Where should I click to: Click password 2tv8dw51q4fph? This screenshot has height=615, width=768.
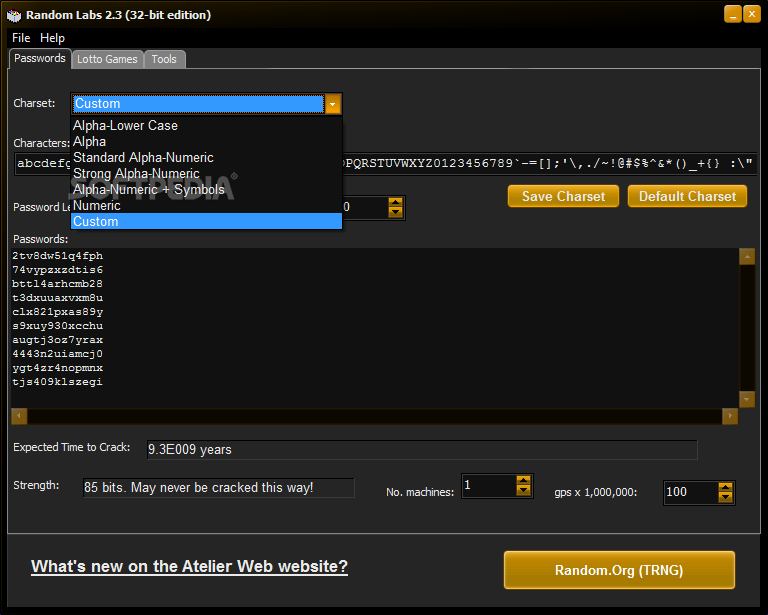point(57,256)
